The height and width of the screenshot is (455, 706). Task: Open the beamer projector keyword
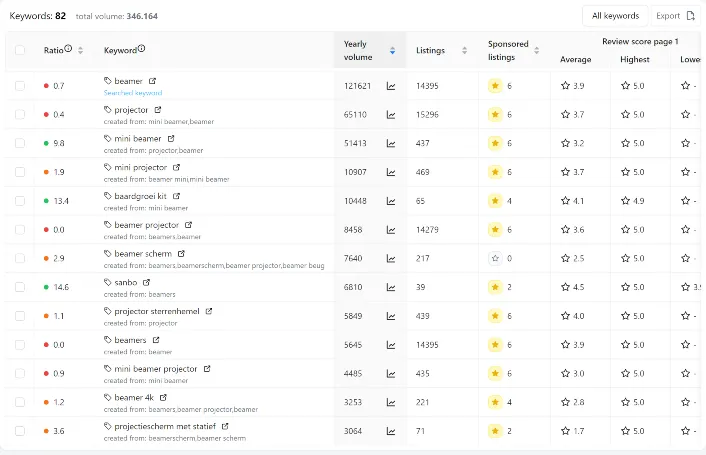[147, 225]
